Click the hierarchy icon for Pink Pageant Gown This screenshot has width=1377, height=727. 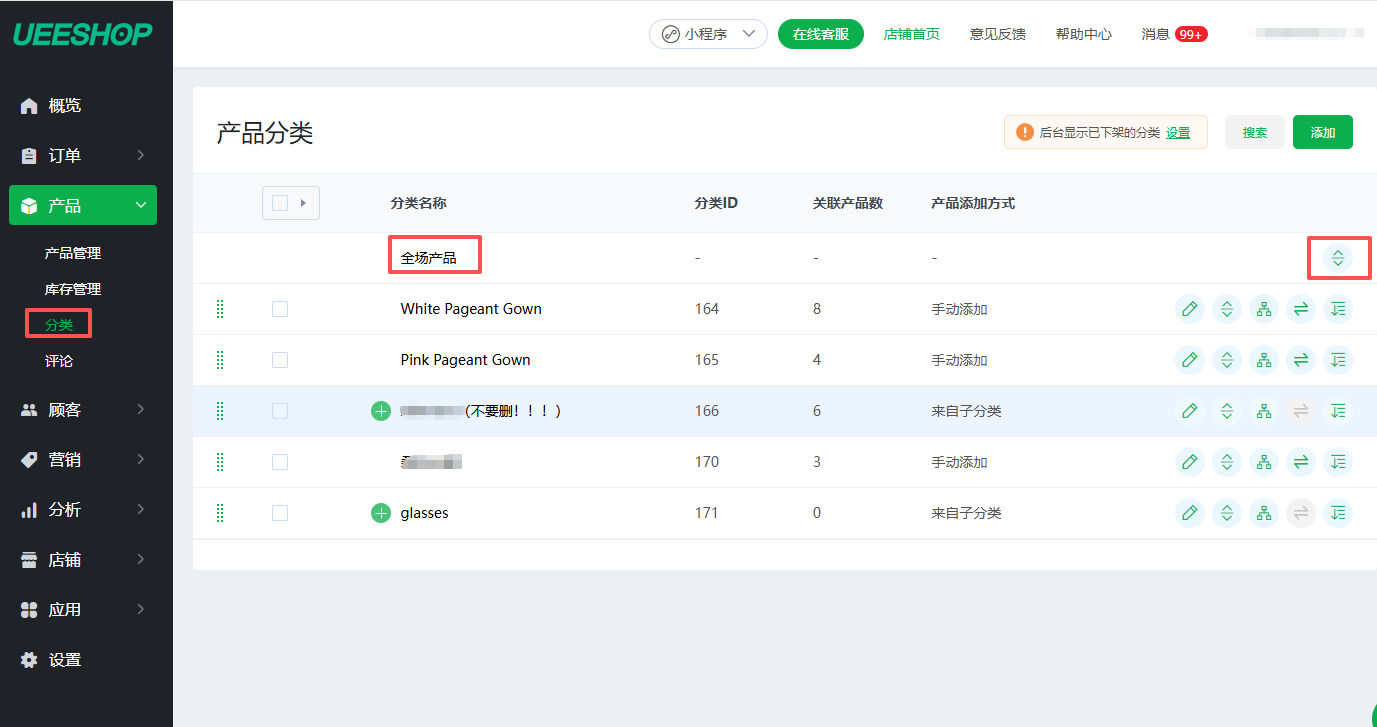1264,360
